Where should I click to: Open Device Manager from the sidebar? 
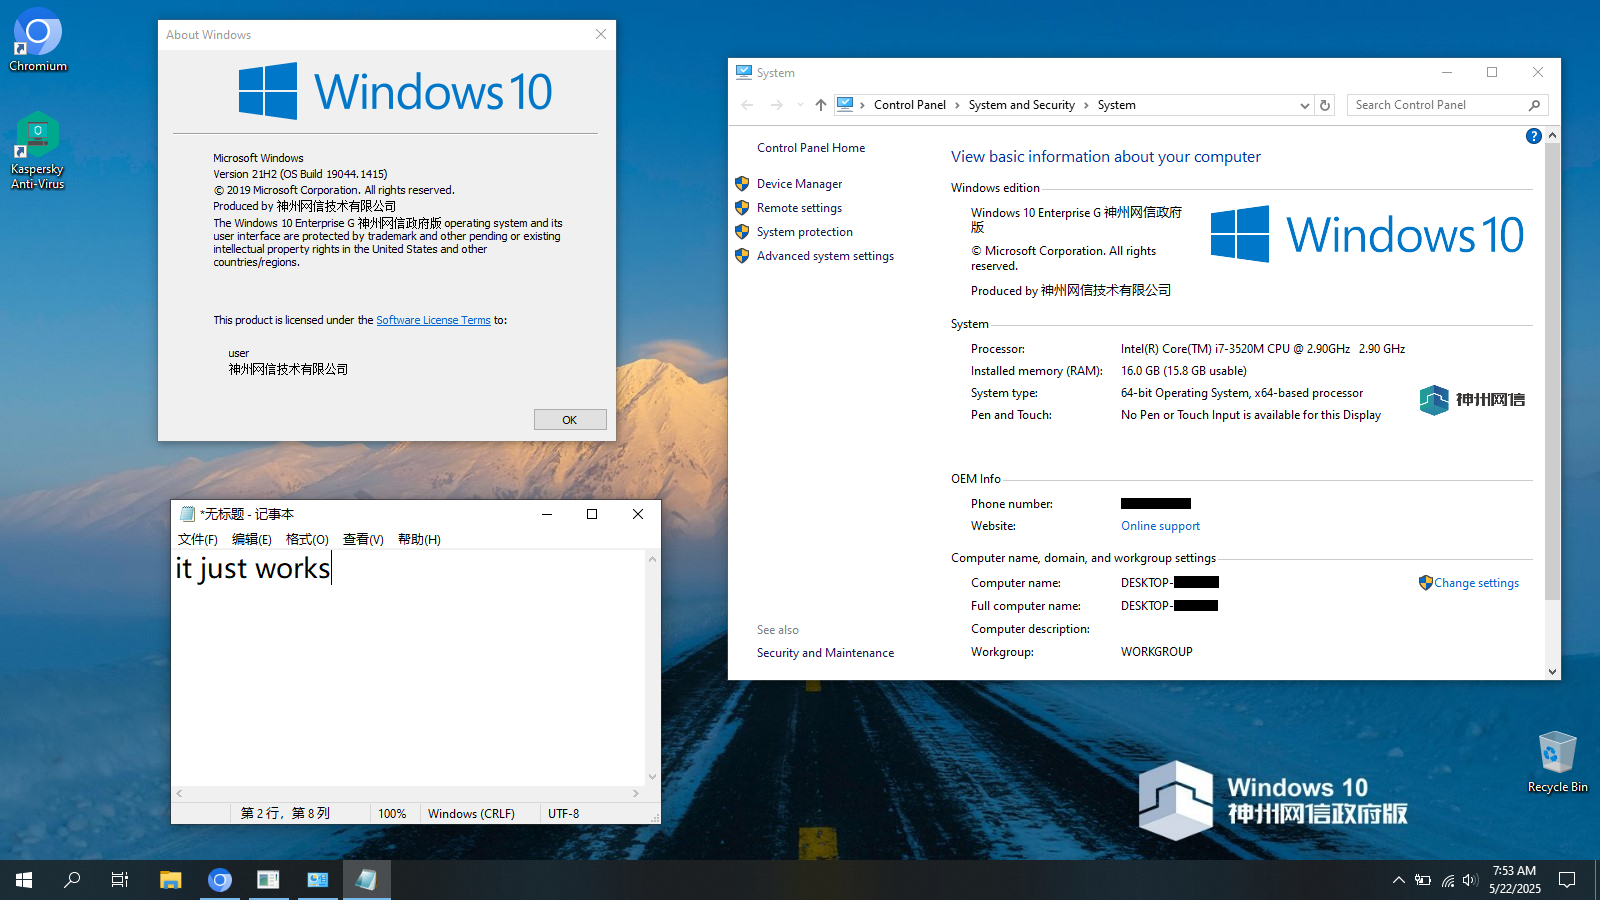coord(799,184)
